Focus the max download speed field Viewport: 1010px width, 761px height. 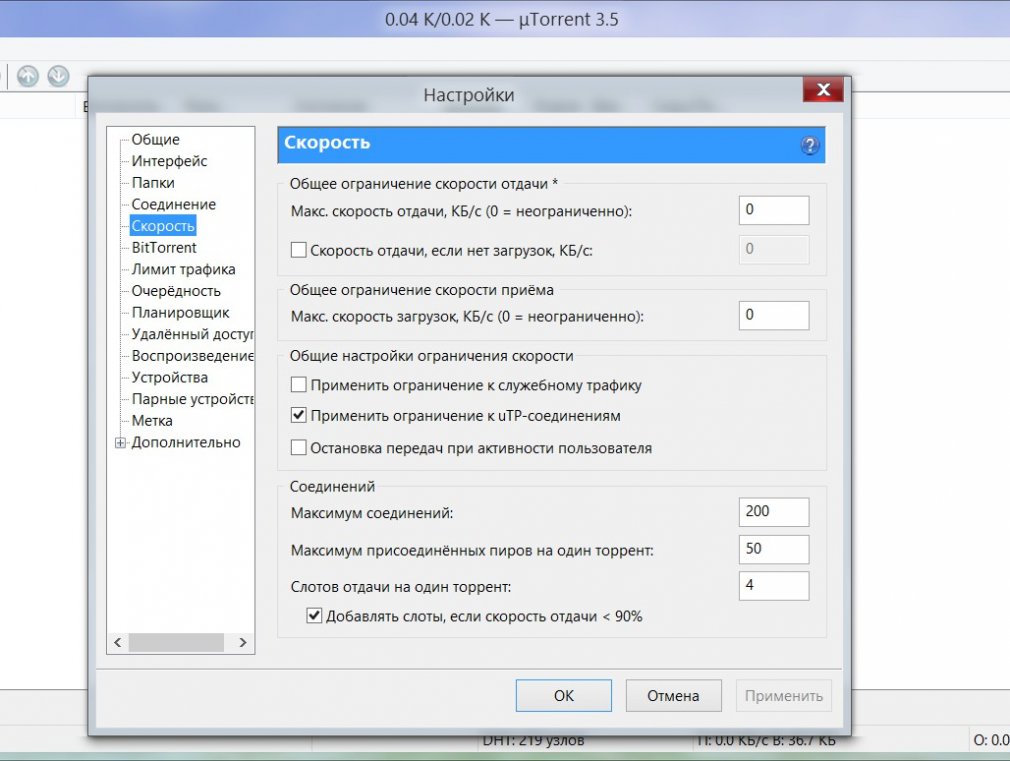[774, 316]
